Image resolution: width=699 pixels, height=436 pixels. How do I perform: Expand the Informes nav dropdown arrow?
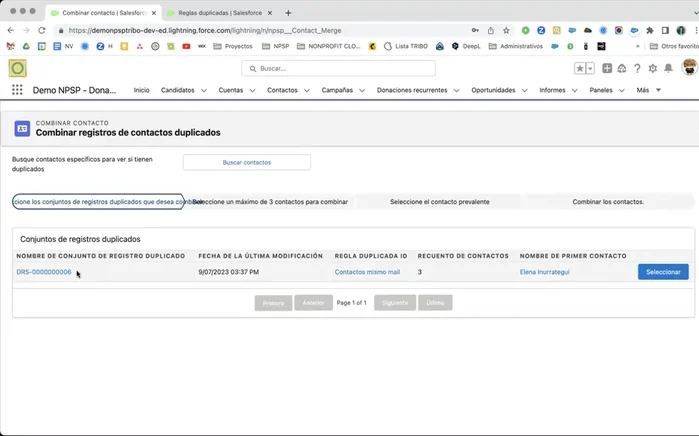[575, 90]
